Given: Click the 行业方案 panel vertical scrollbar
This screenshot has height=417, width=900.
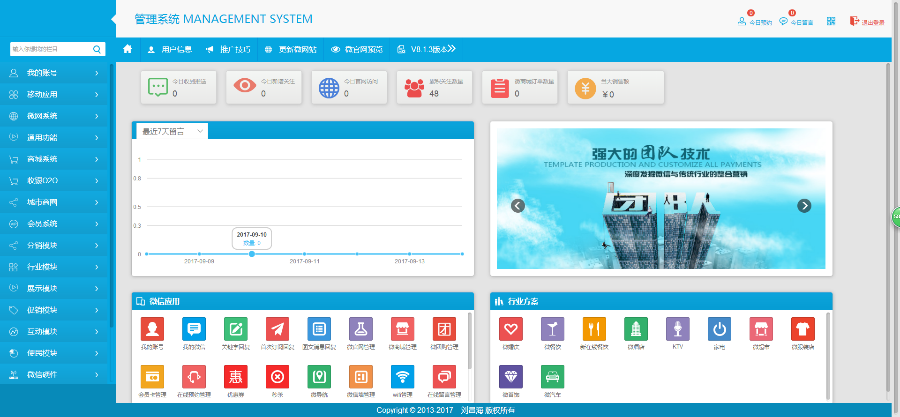Looking at the screenshot, I should (x=828, y=356).
